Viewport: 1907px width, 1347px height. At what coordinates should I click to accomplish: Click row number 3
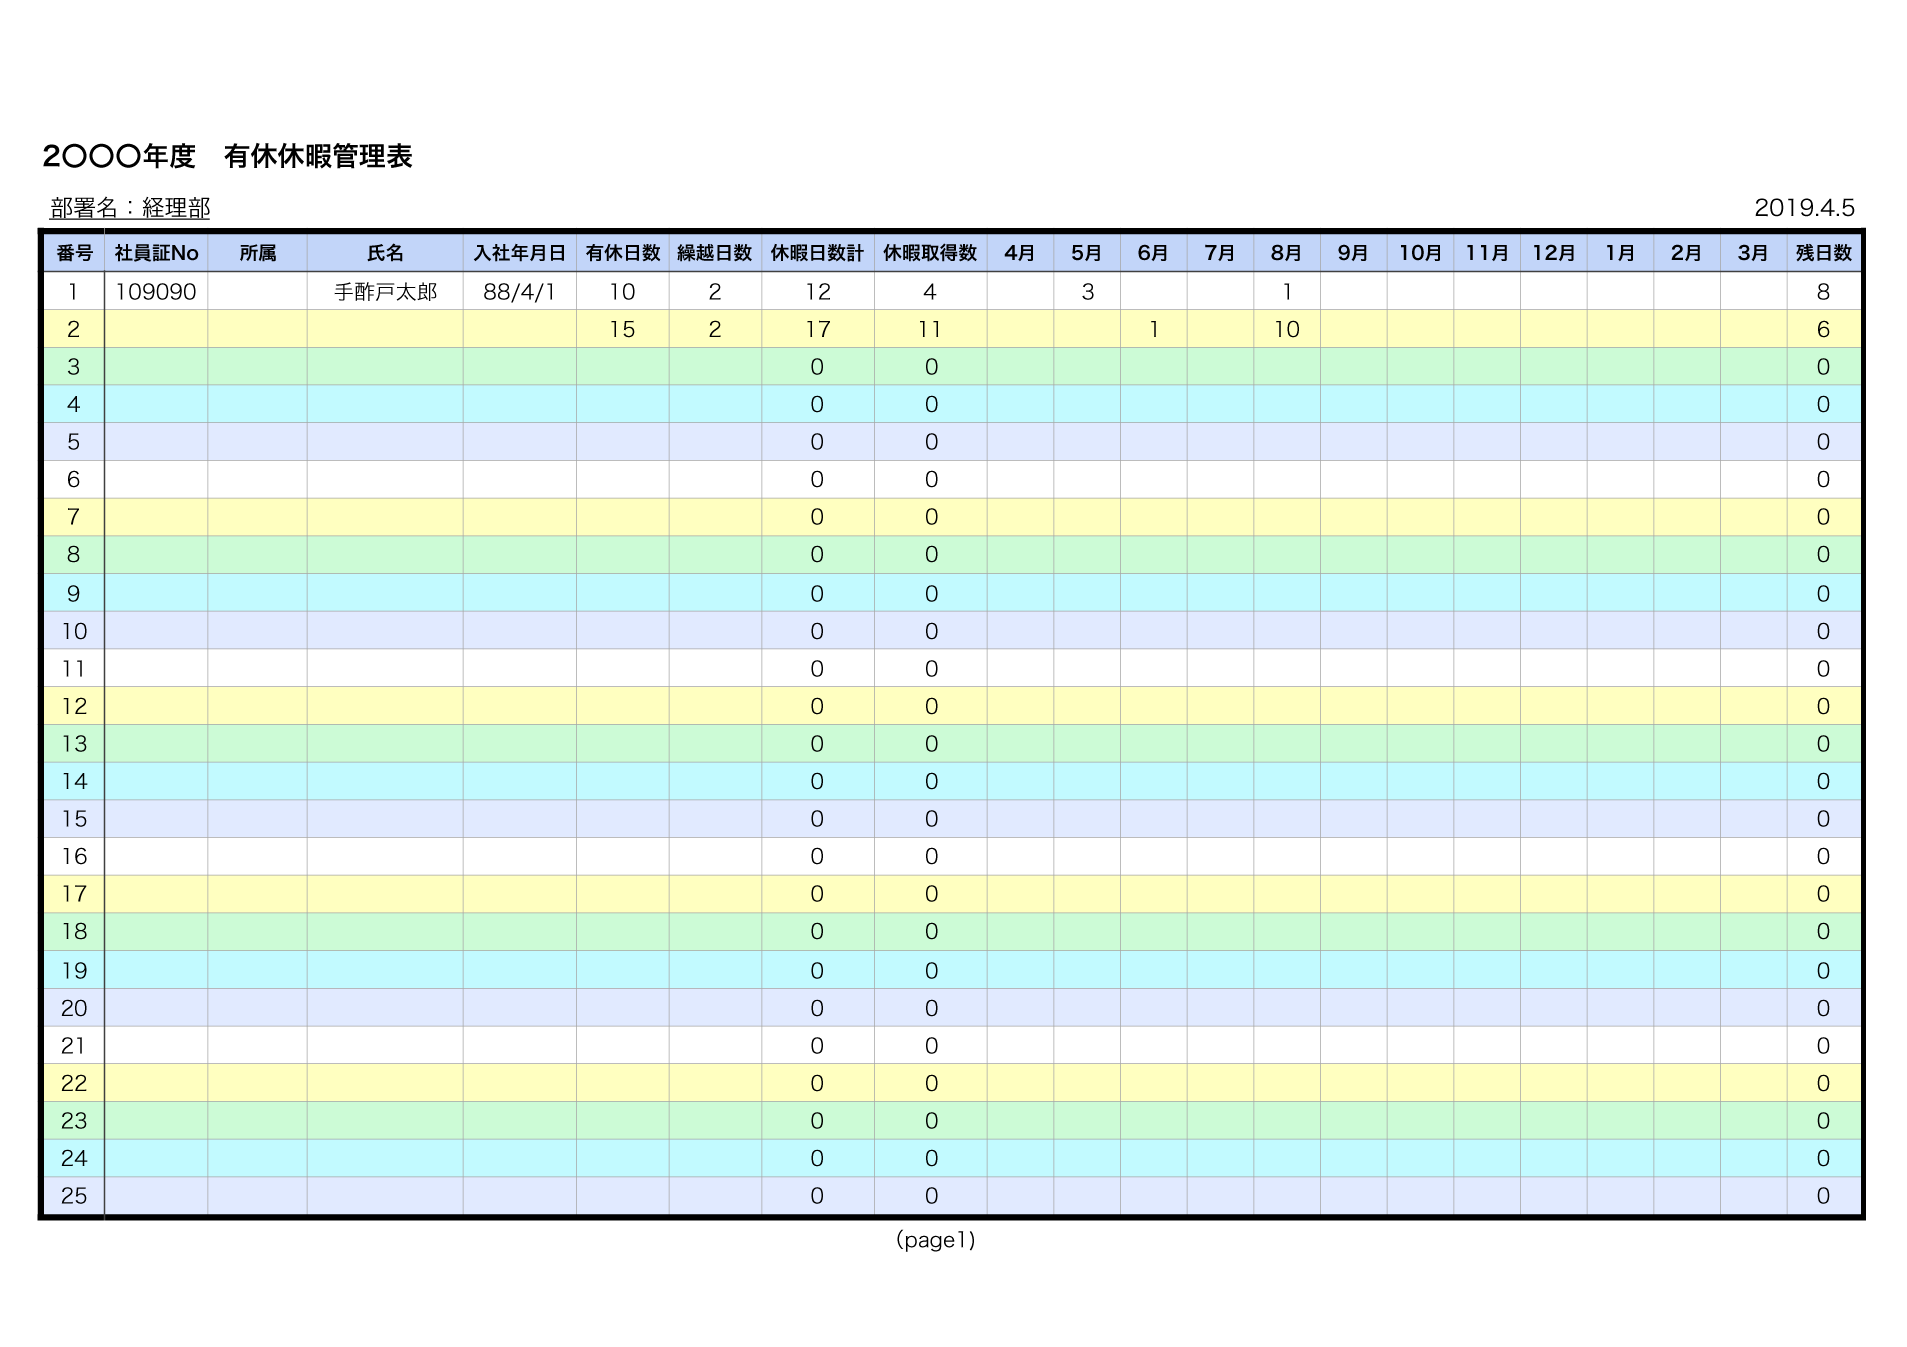[73, 367]
